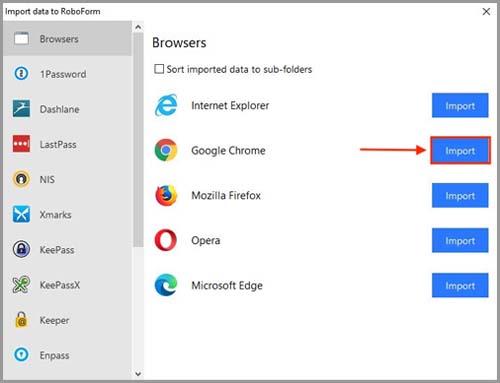Open the Xmarks icon entry
500x383 pixels.
[x=21, y=214]
